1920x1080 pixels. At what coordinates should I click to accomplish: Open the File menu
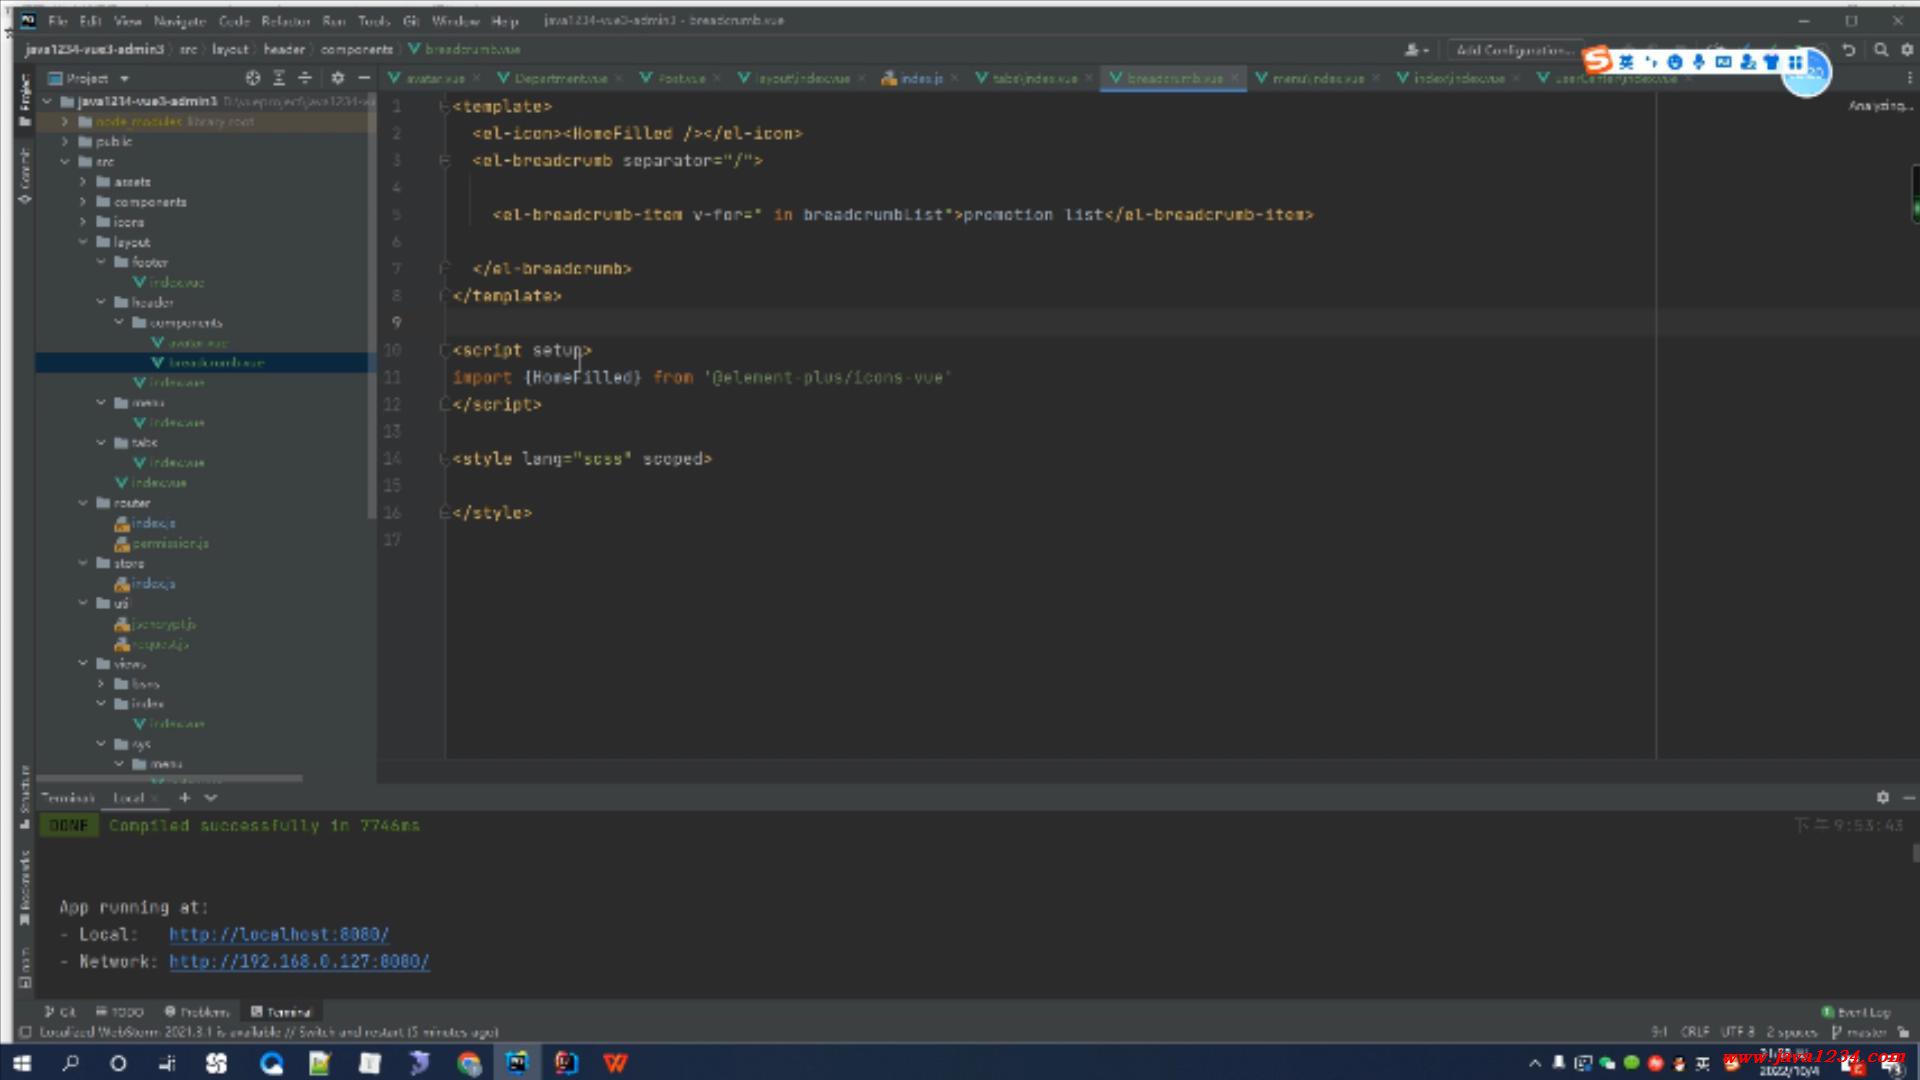tap(58, 20)
